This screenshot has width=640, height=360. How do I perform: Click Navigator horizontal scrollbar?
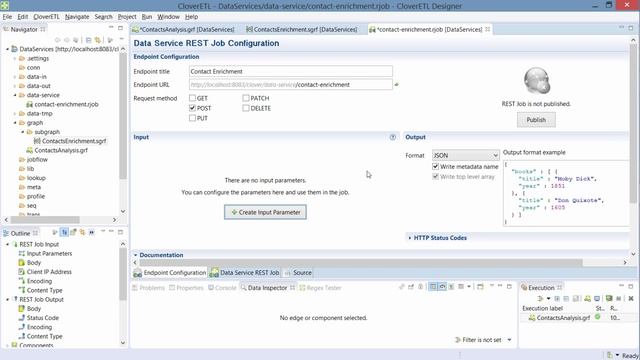(x=45, y=220)
